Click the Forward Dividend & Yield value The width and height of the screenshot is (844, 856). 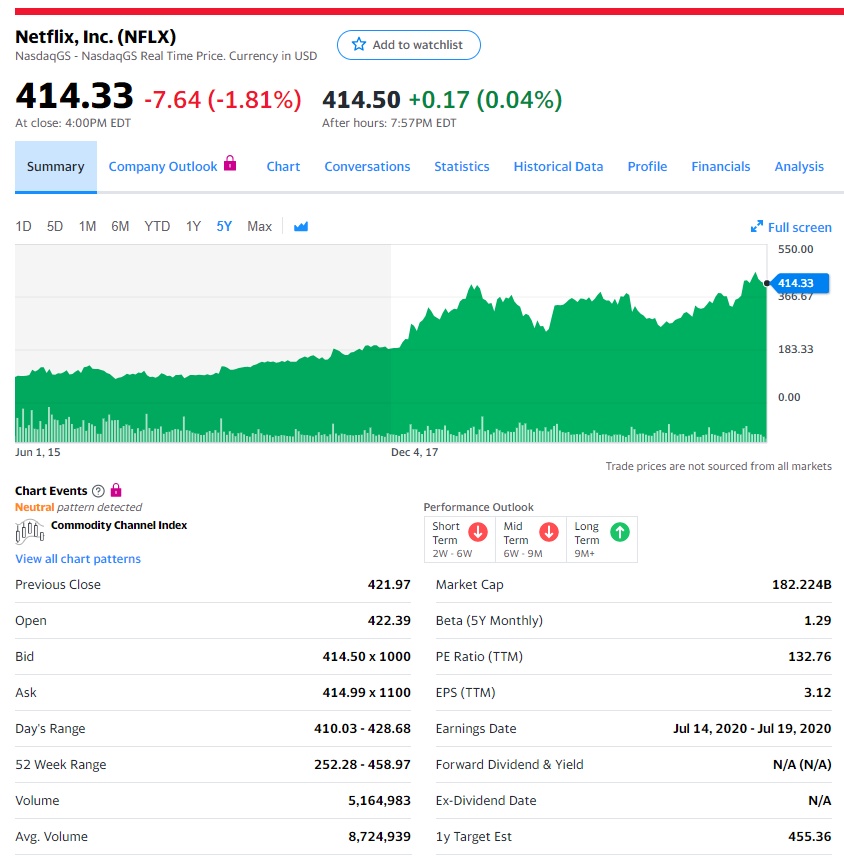tap(802, 765)
